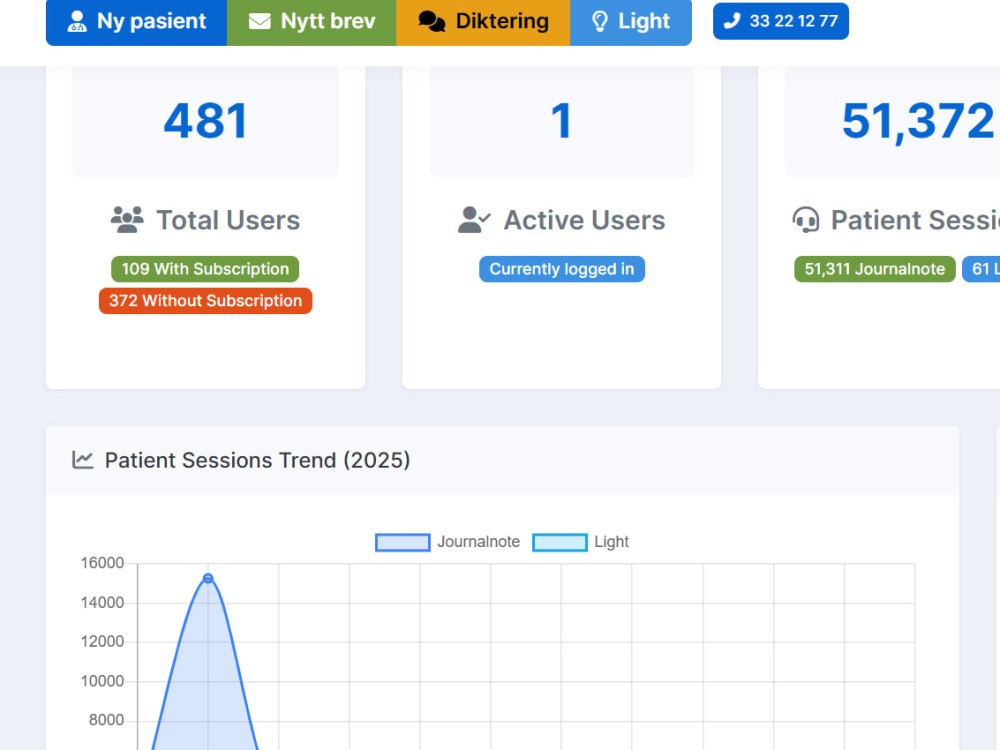Click the speech bubbles icon on Diktering

(x=432, y=22)
